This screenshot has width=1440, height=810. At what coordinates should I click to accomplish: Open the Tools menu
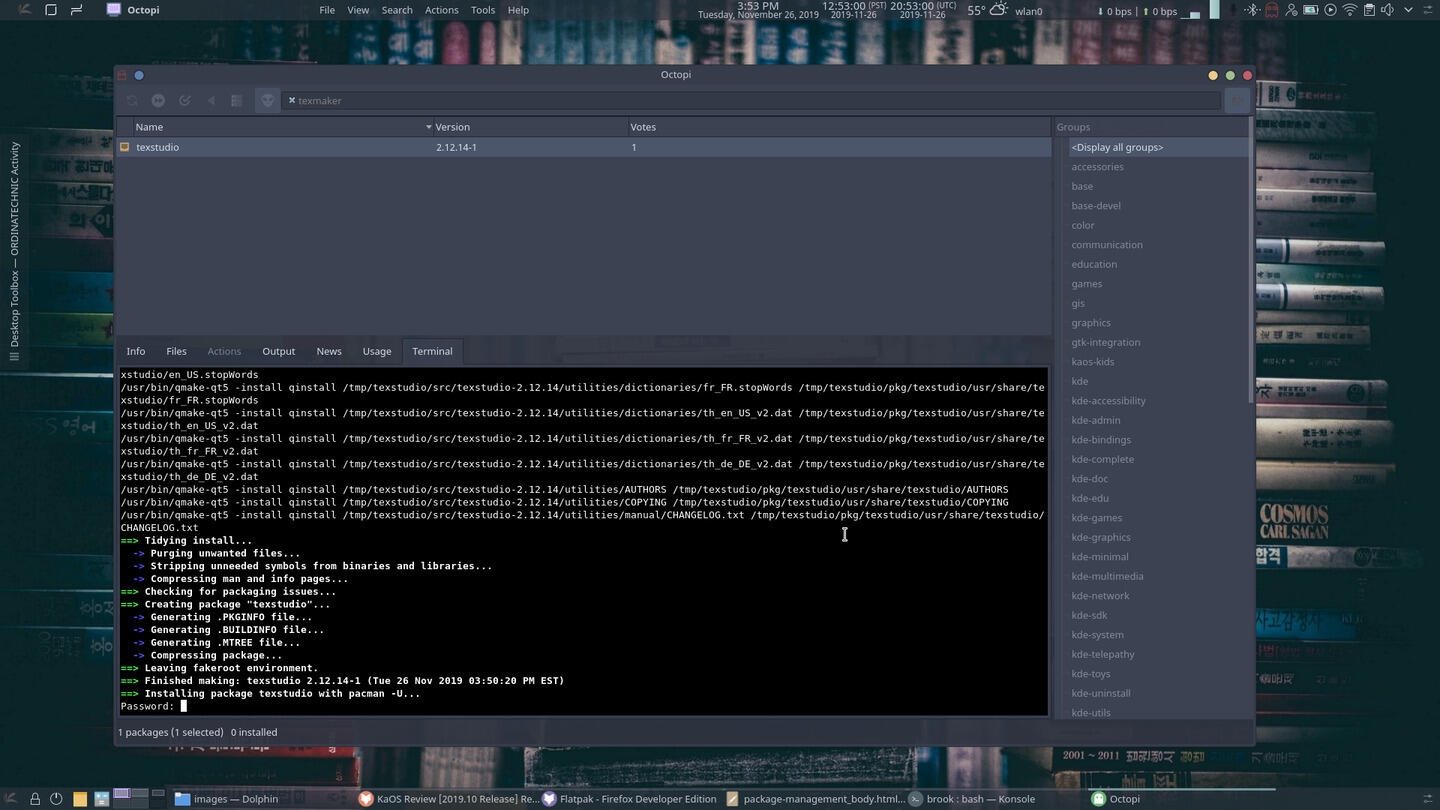[483, 10]
